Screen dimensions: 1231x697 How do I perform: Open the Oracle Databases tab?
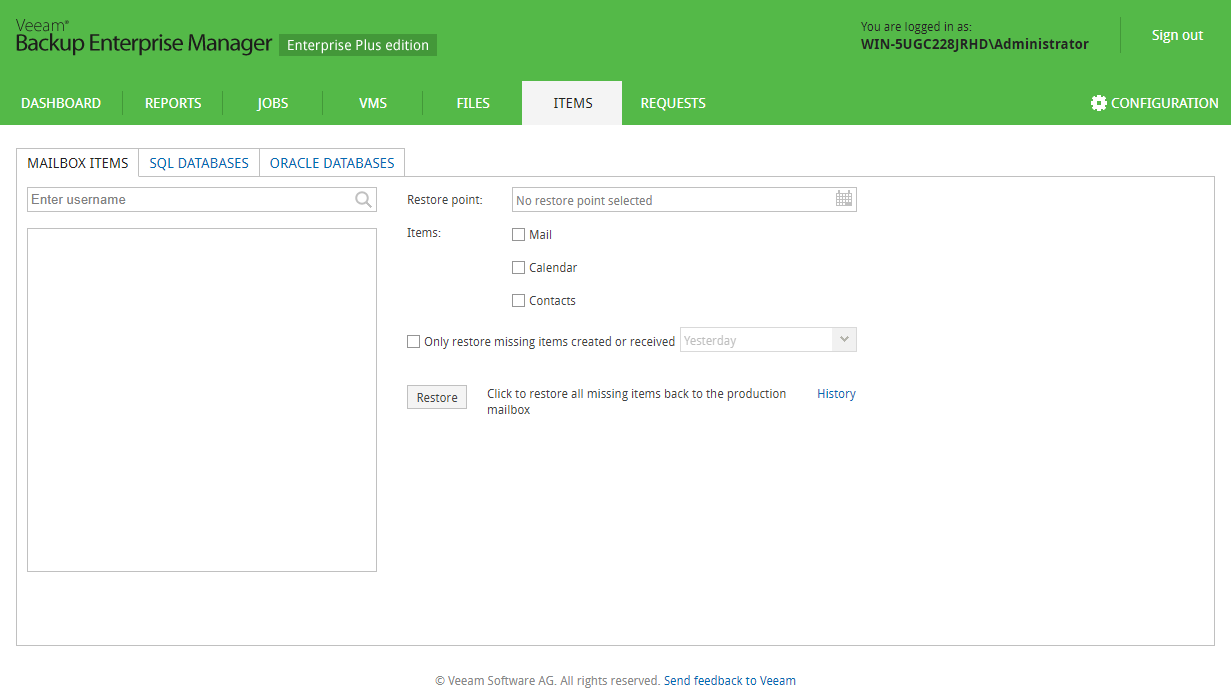coord(332,163)
